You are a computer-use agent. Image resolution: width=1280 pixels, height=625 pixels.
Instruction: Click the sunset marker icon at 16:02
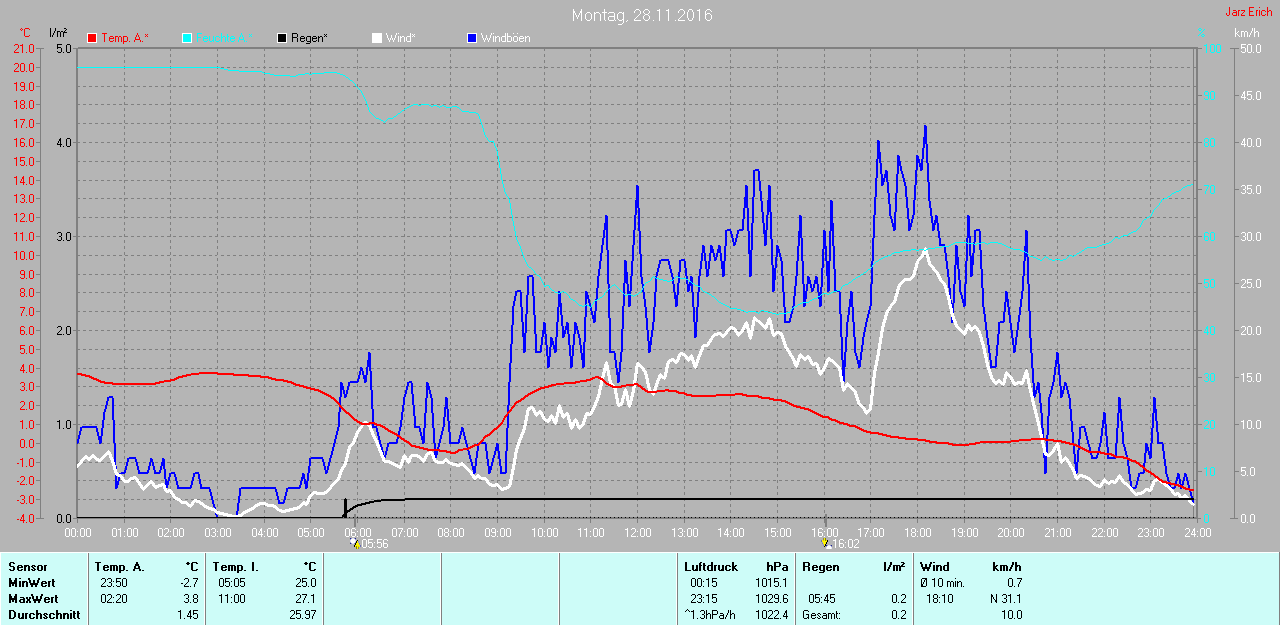tap(825, 543)
